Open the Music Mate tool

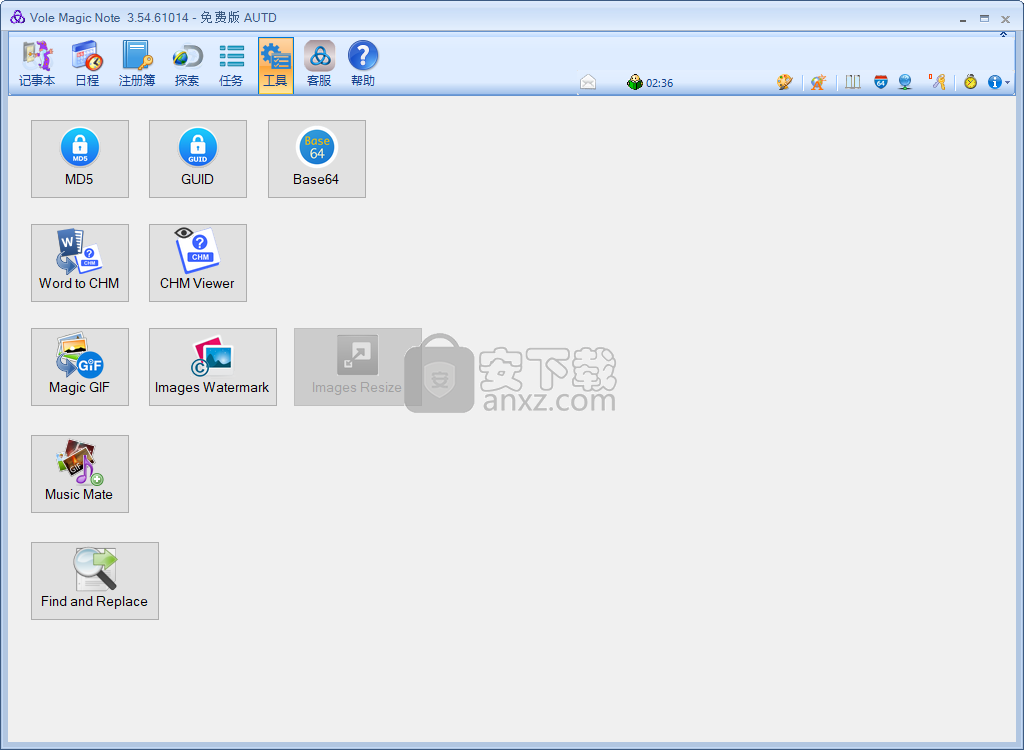[80, 474]
